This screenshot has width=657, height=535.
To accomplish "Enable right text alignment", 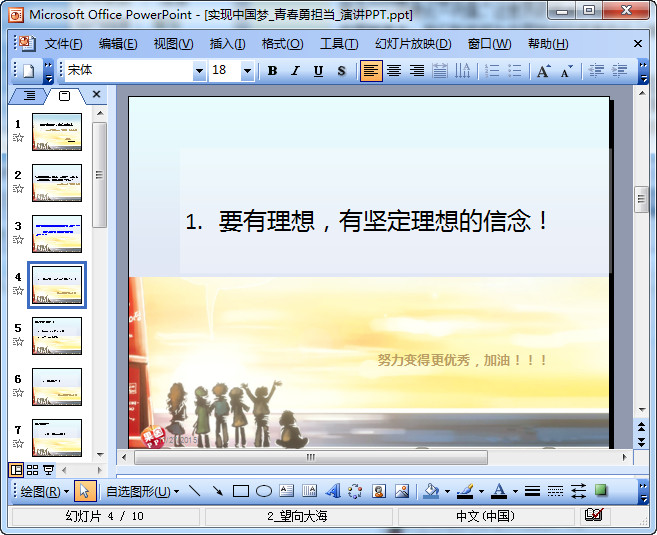I will click(417, 71).
